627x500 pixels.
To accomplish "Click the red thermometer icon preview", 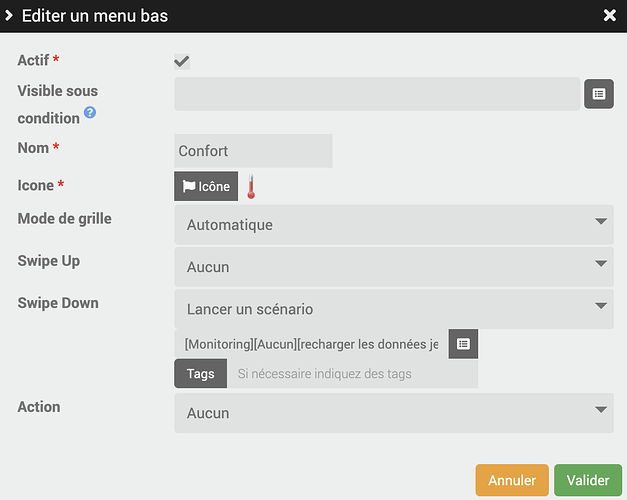I will coord(251,186).
